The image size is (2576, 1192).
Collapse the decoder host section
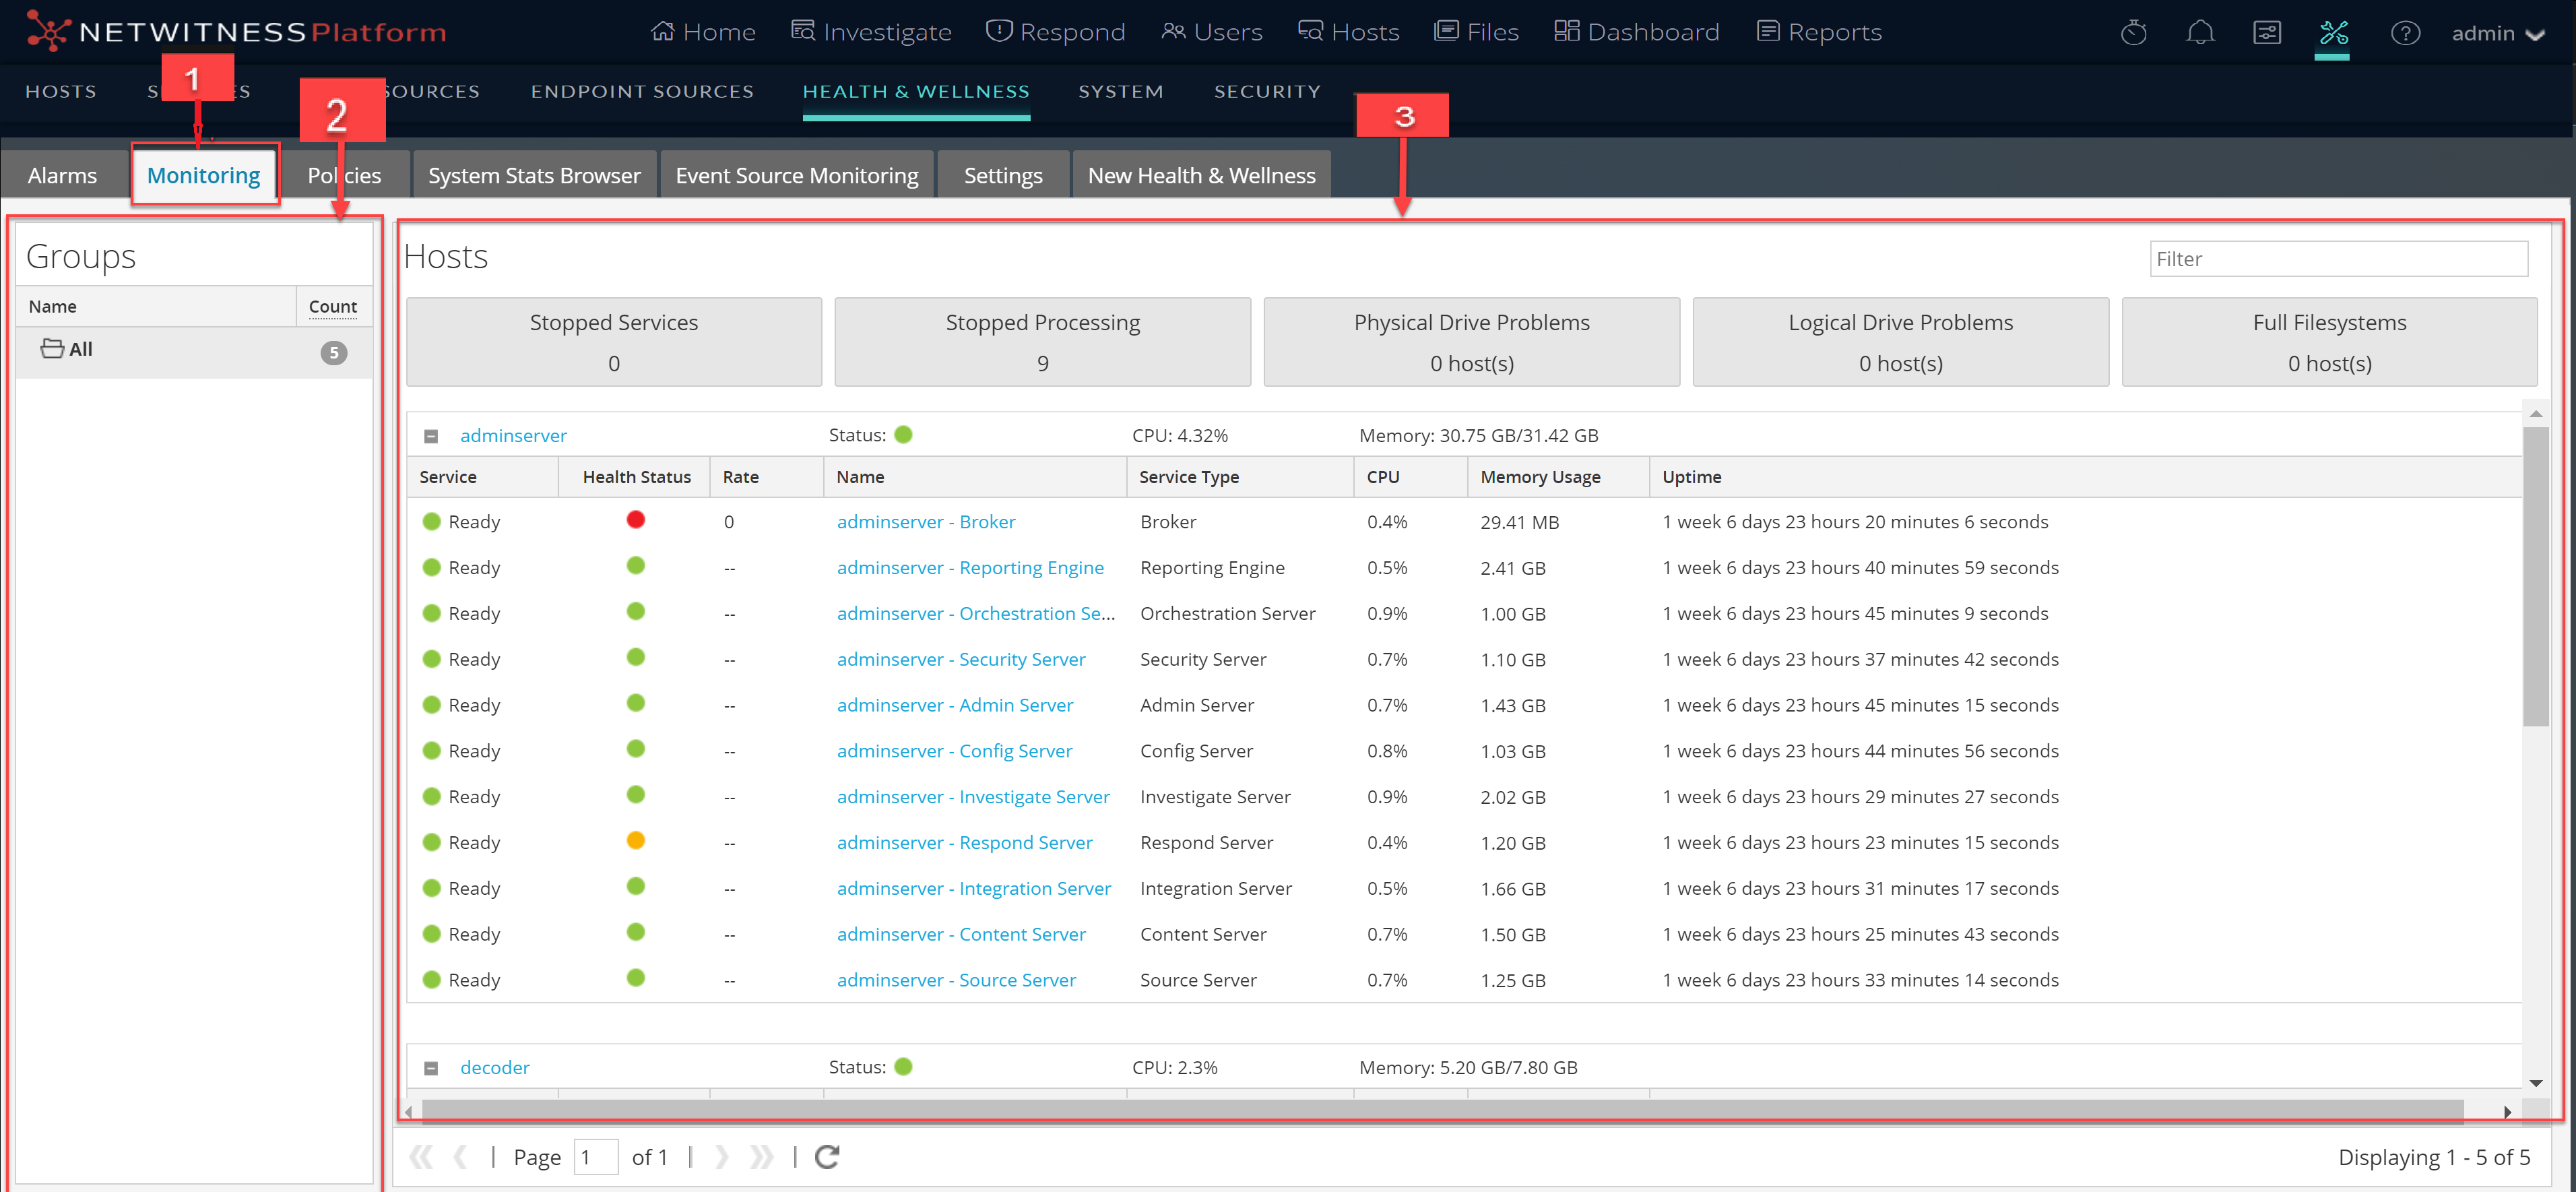(431, 1068)
